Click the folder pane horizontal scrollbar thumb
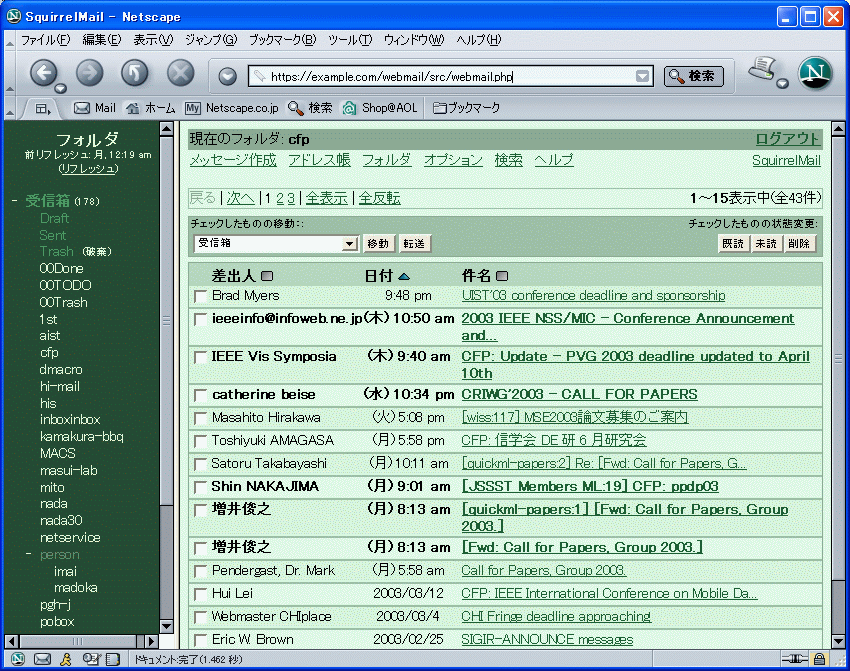 (x=78, y=642)
